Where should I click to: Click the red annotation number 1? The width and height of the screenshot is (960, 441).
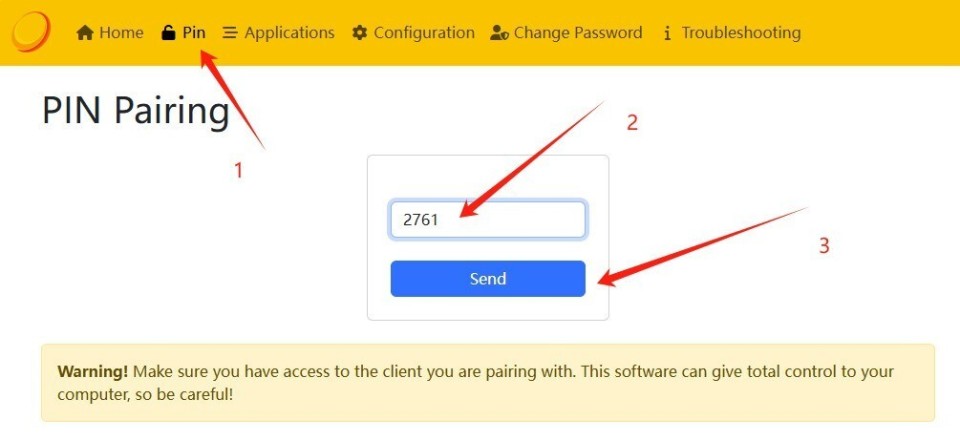(x=238, y=171)
